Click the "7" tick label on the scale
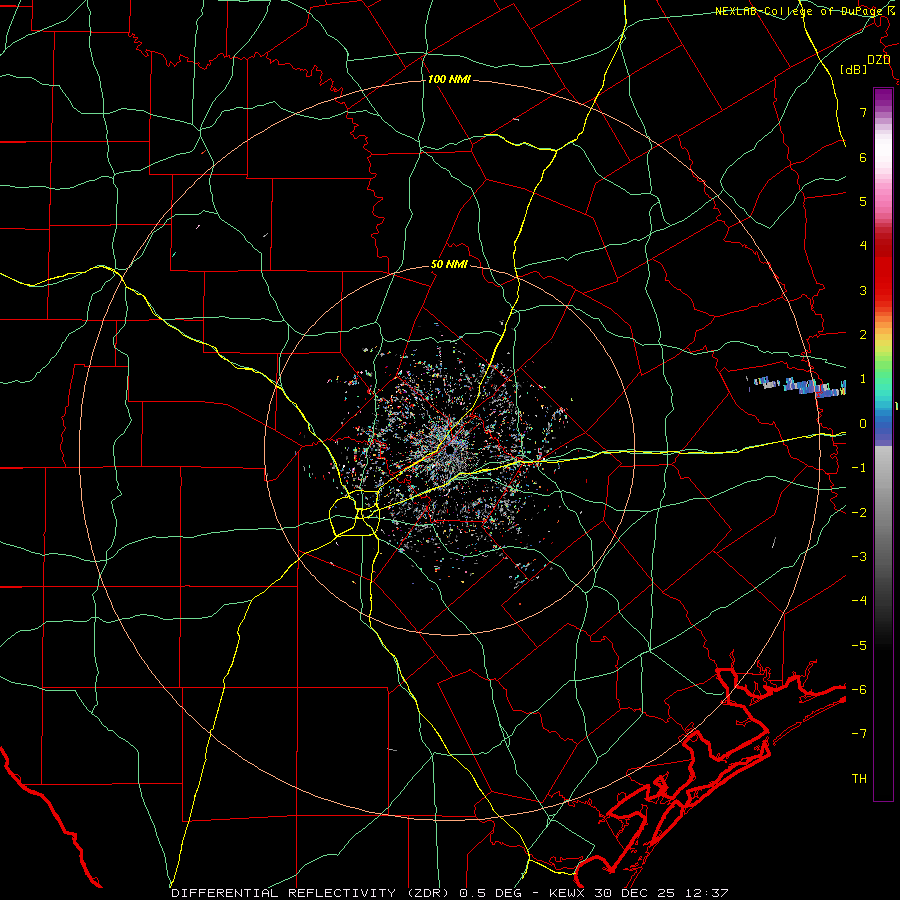The width and height of the screenshot is (900, 900). click(863, 112)
